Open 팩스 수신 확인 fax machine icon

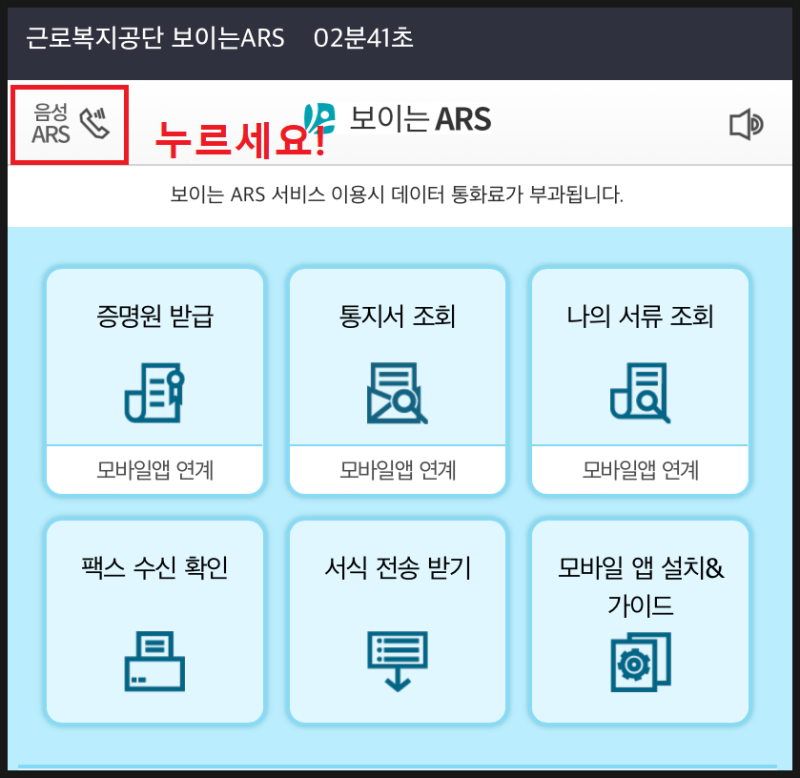click(x=155, y=661)
